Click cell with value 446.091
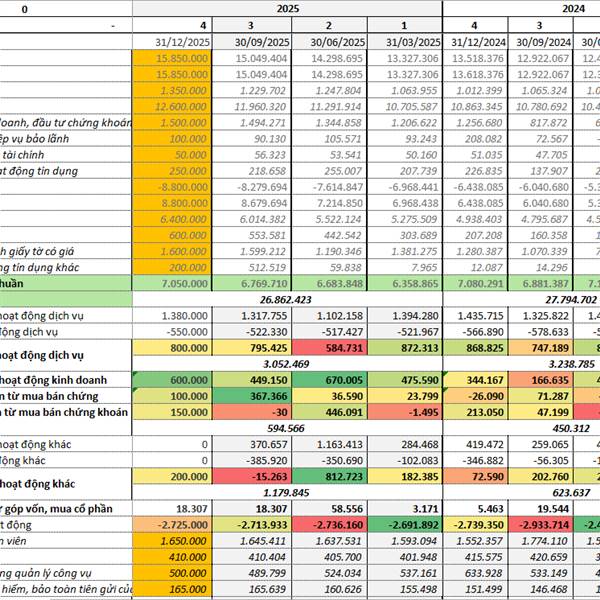 click(329, 412)
